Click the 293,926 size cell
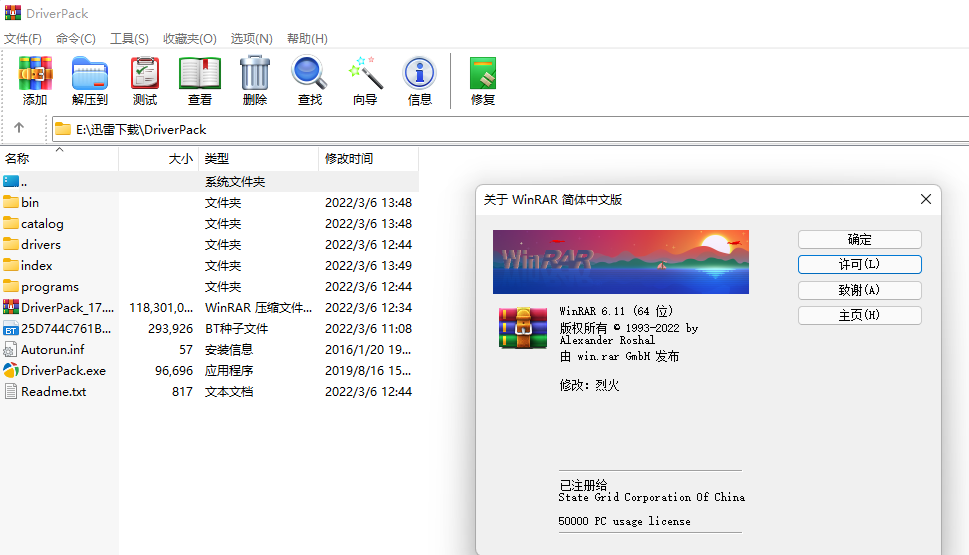 point(171,329)
